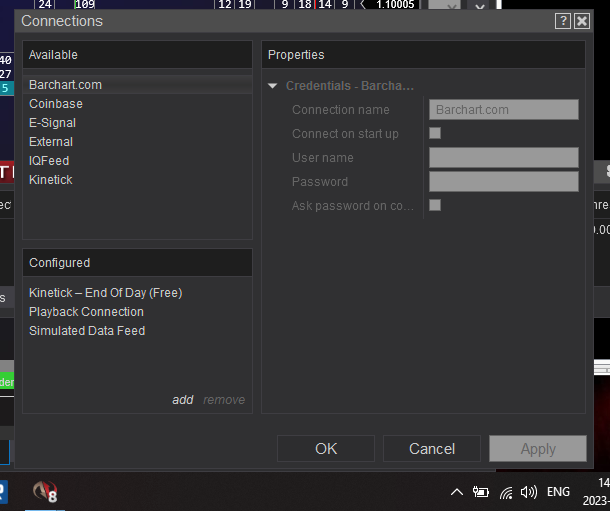This screenshot has height=511, width=610.
Task: Open the Wi-Fi network tray icon
Action: [x=506, y=492]
